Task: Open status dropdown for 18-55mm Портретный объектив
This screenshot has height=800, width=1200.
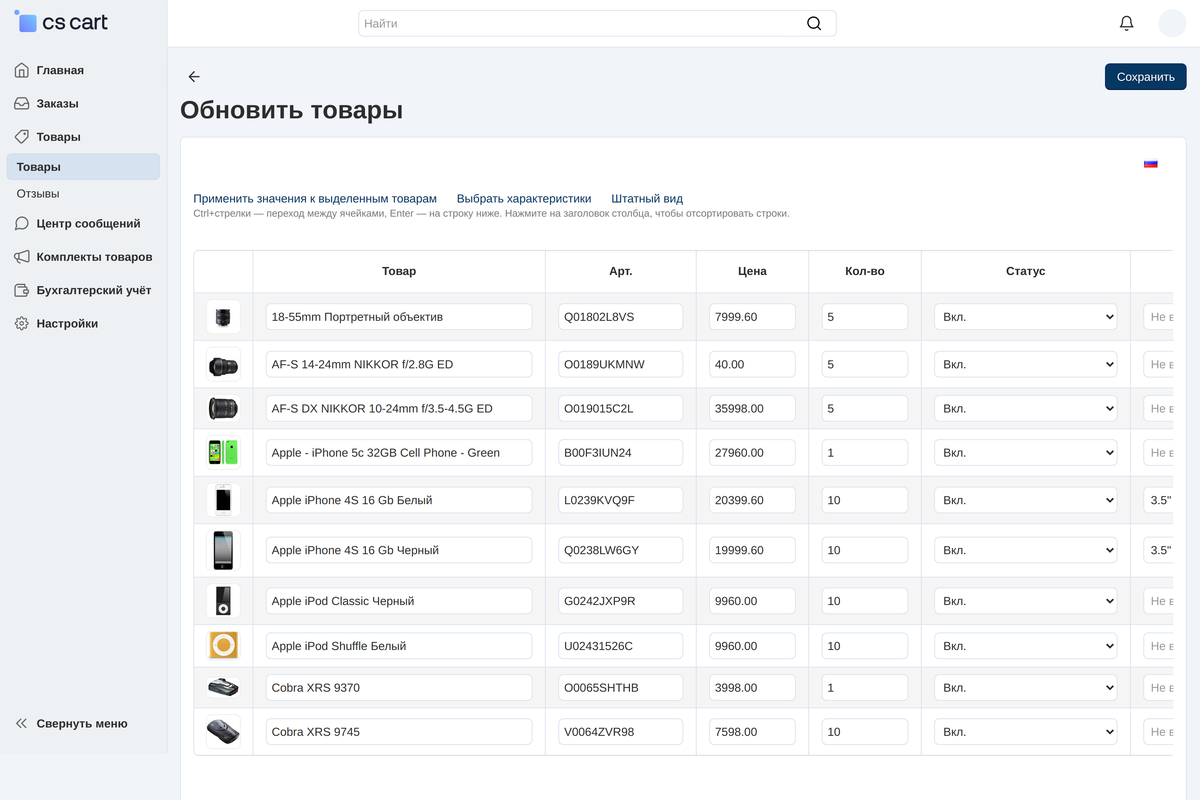Action: (1026, 317)
